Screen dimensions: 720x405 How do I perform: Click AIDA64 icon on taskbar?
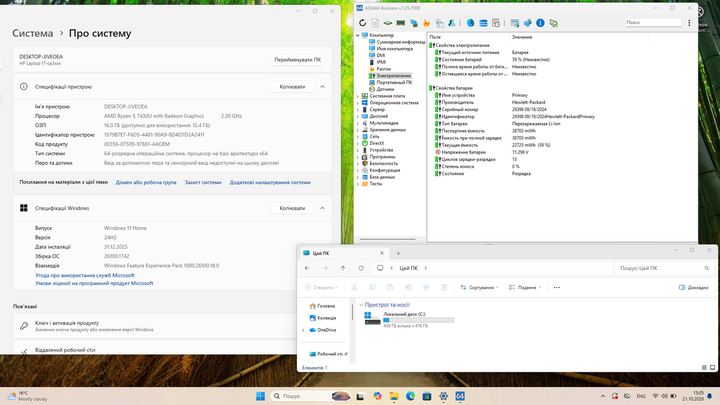460,396
